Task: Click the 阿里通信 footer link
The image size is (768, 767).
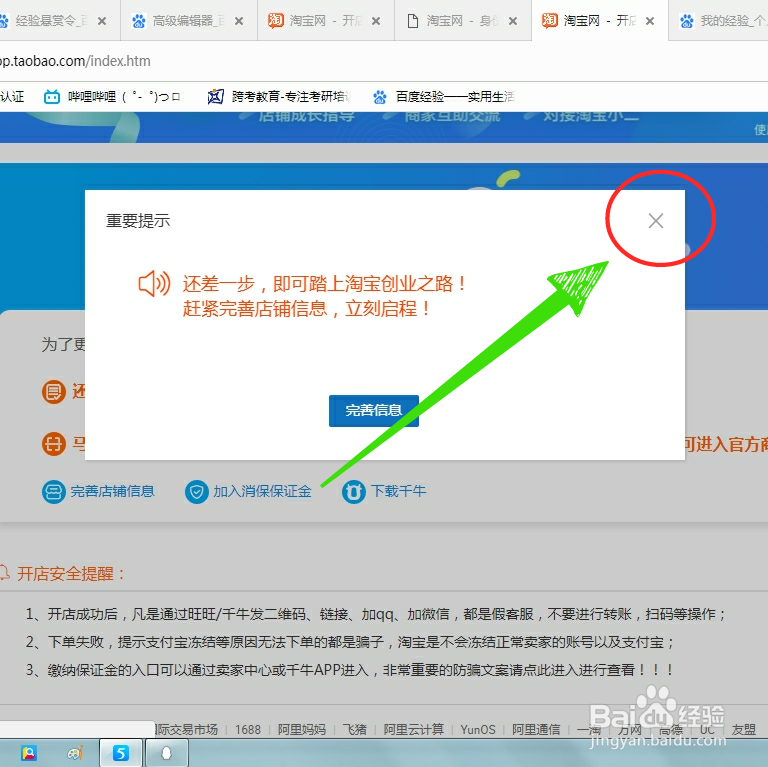Action: (x=536, y=729)
